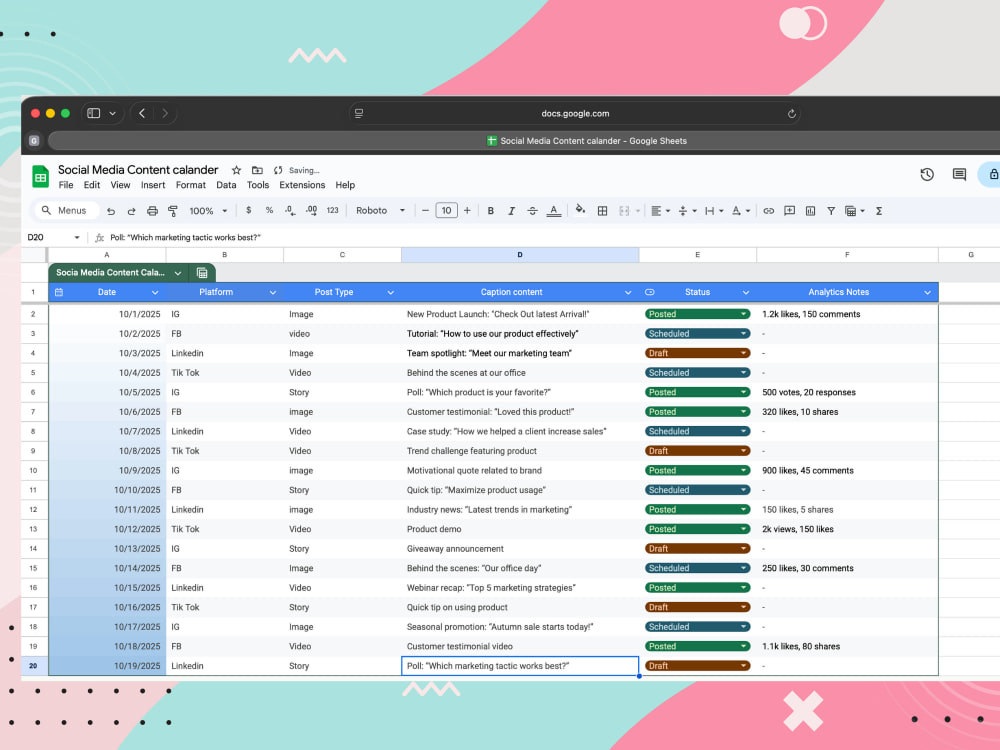This screenshot has width=1000, height=750.
Task: Click the Redo icon in toolbar
Action: pos(131,211)
